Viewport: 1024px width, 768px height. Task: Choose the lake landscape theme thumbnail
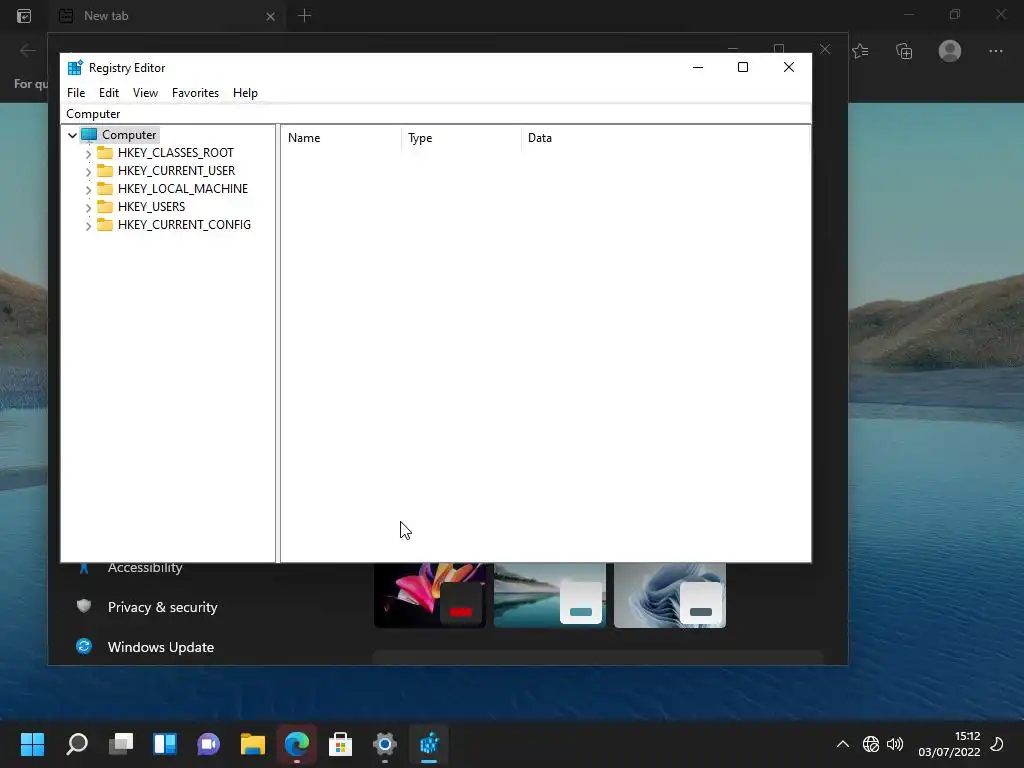click(550, 595)
